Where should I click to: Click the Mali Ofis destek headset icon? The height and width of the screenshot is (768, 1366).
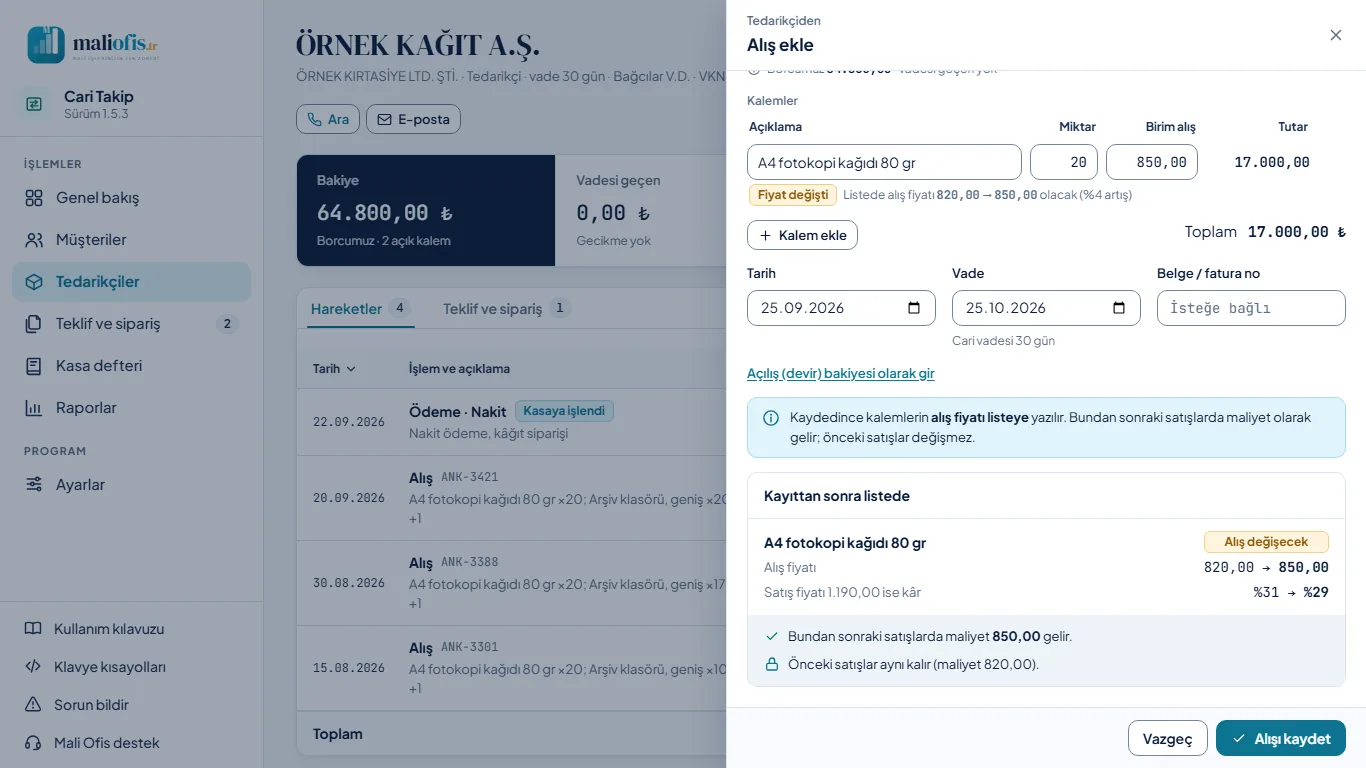tap(33, 743)
